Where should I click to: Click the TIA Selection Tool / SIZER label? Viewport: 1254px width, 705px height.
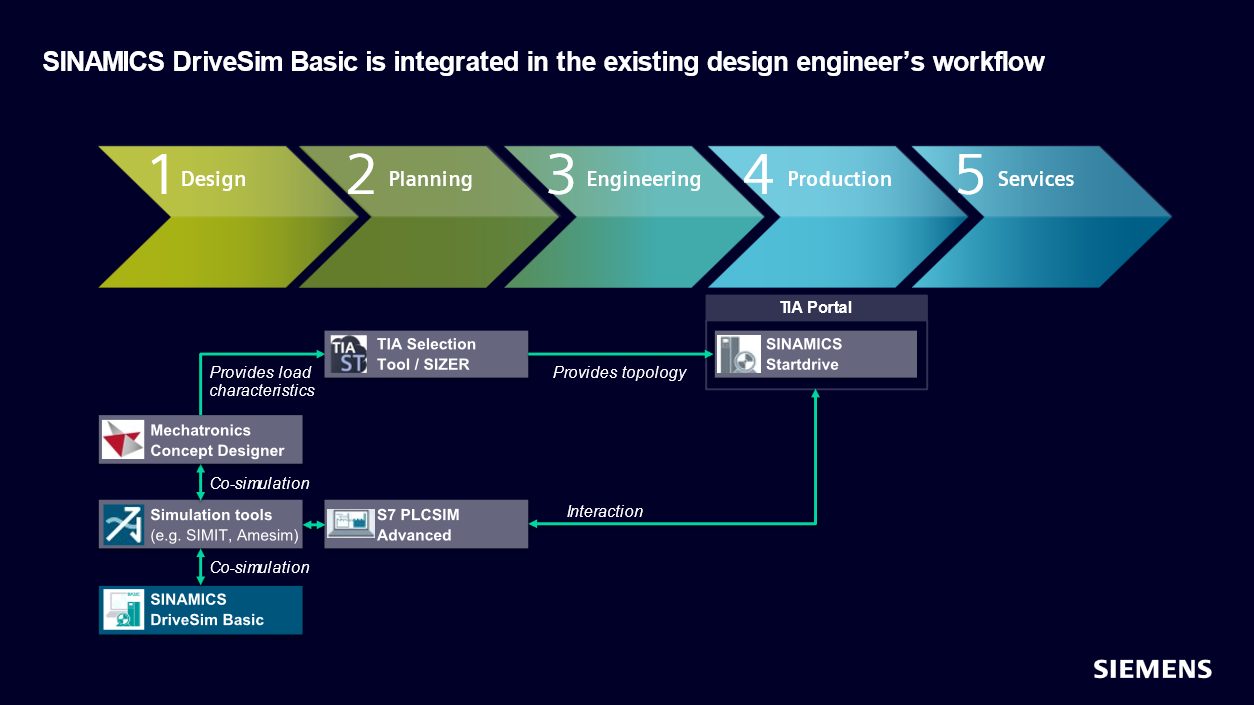(x=426, y=354)
